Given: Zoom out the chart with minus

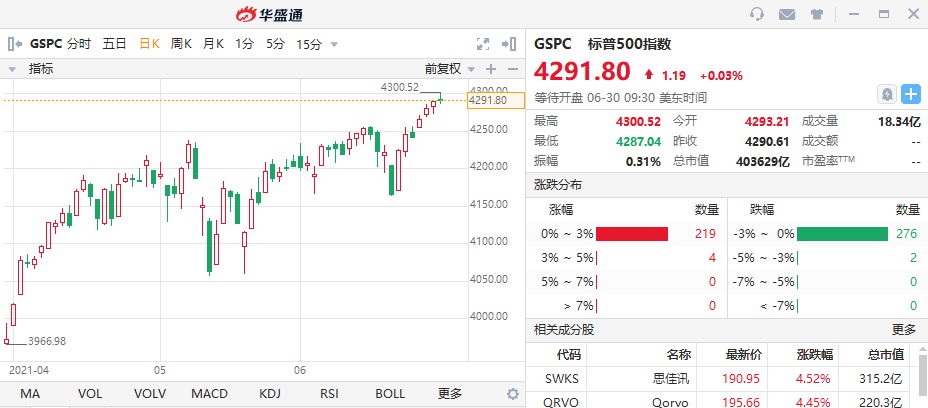Looking at the screenshot, I should pyautogui.click(x=513, y=69).
